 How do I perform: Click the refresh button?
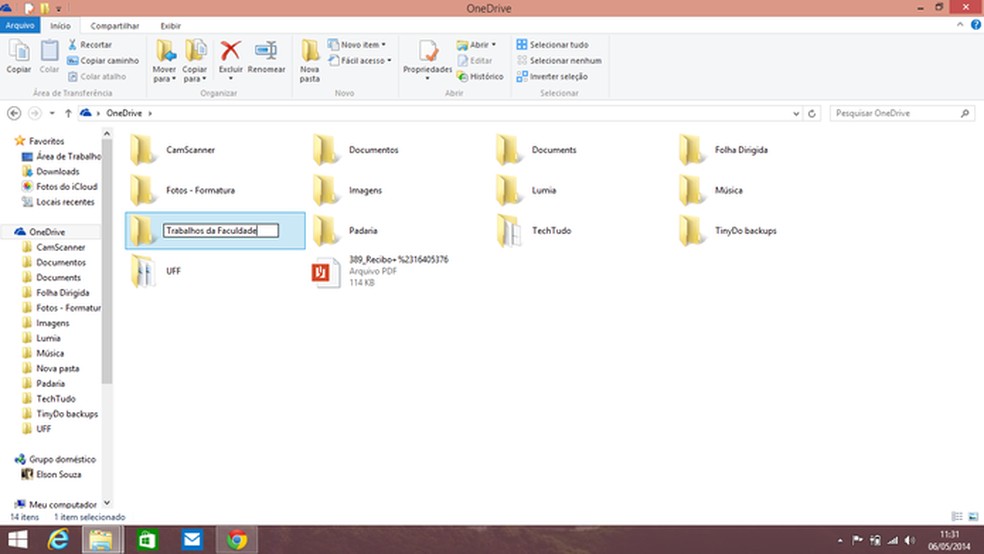[811, 114]
